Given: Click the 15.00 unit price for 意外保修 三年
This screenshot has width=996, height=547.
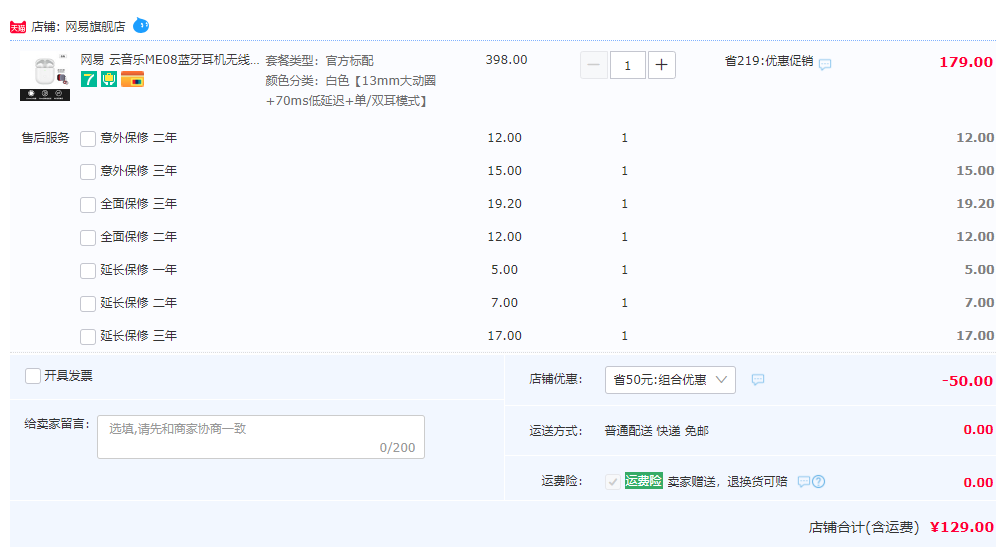Looking at the screenshot, I should [x=504, y=171].
